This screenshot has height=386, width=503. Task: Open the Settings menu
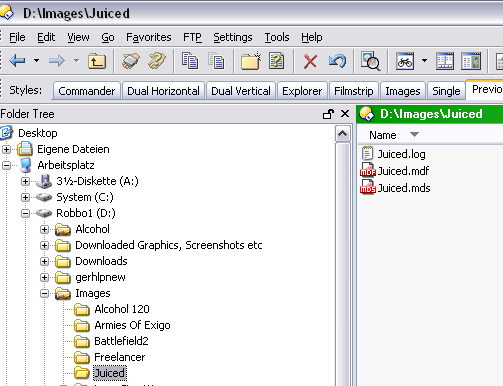(233, 37)
